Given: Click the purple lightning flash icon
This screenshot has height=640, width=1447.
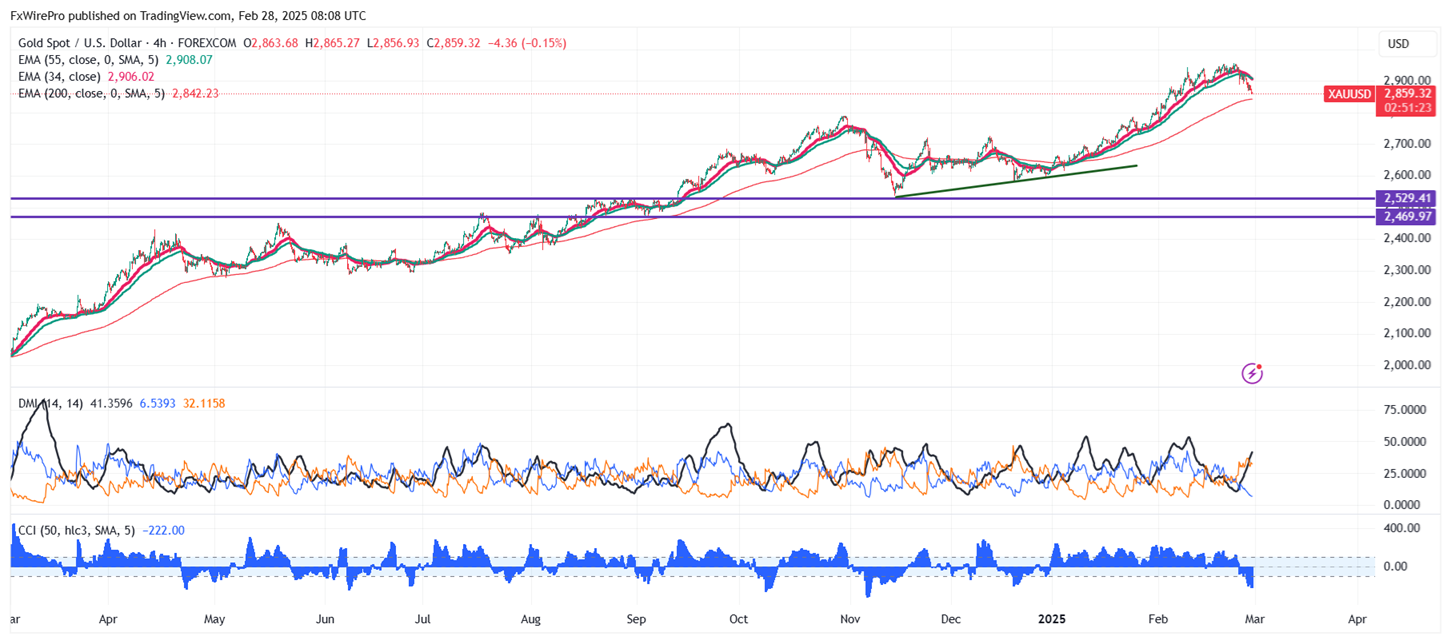Looking at the screenshot, I should 1252,373.
